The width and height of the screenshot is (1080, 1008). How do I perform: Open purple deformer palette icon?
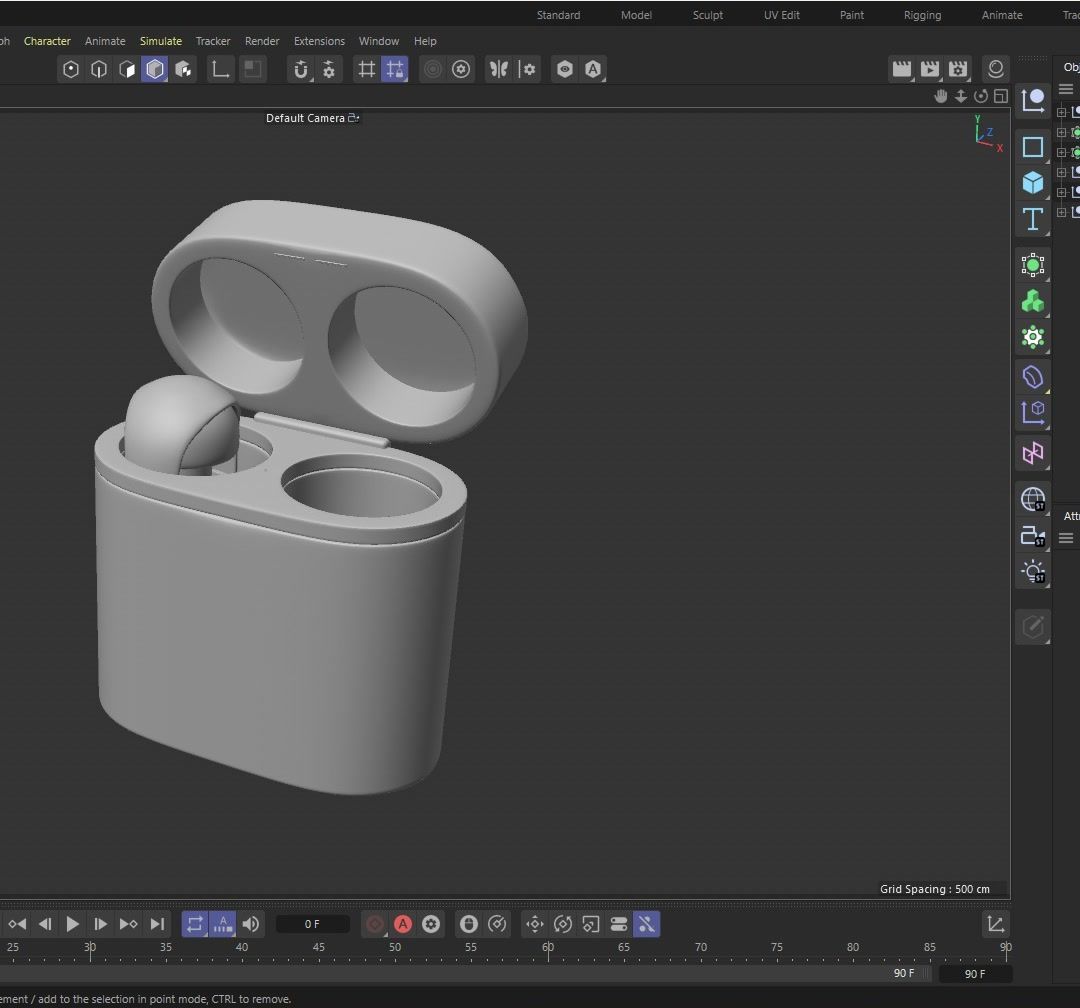pos(1032,377)
